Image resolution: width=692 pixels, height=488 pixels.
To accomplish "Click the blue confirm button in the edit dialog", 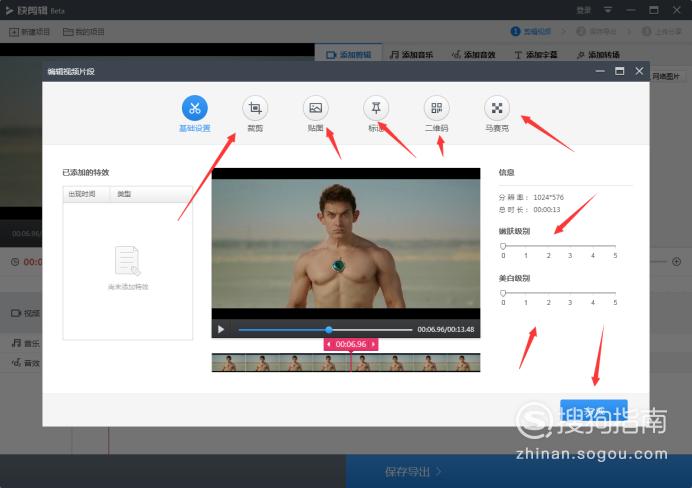I will point(594,410).
